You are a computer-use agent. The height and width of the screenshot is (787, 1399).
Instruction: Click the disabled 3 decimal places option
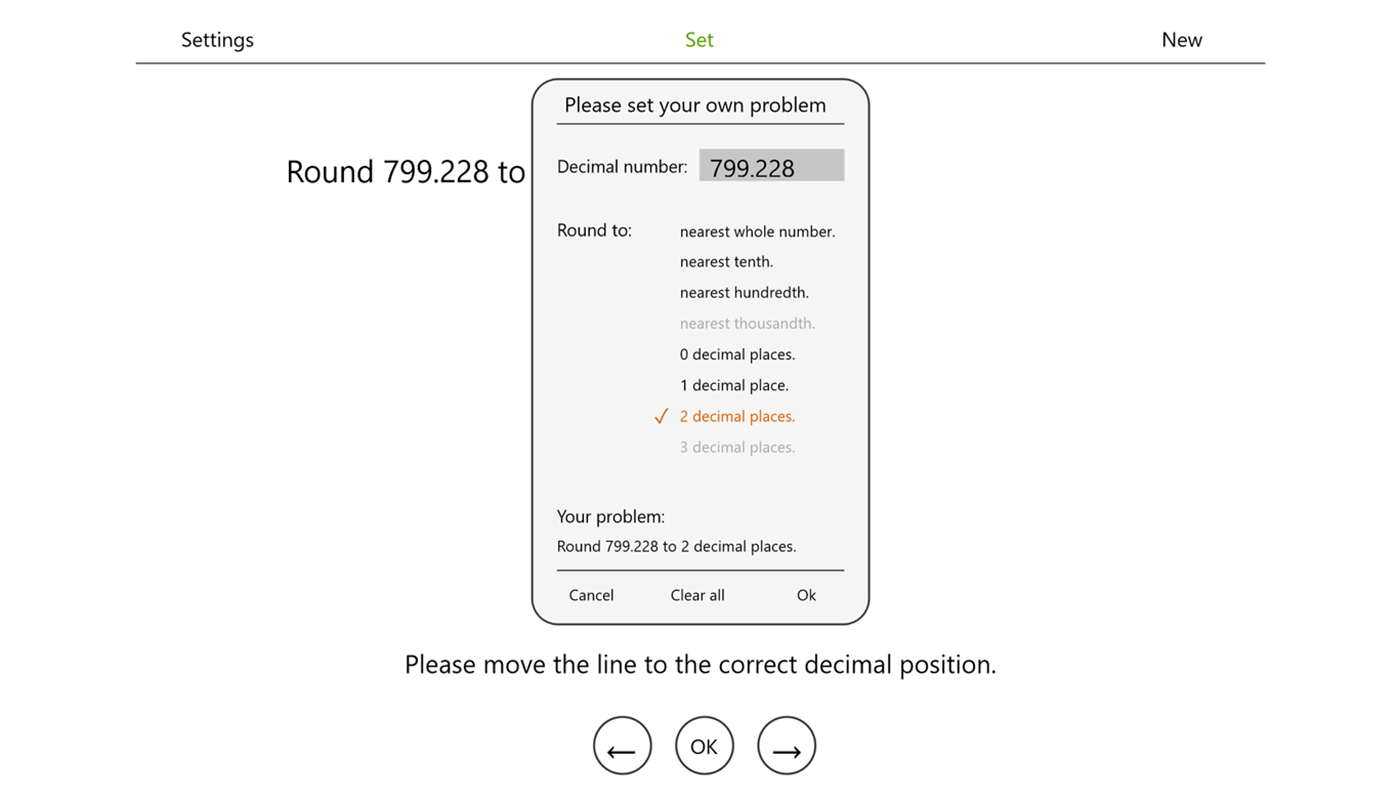click(737, 447)
